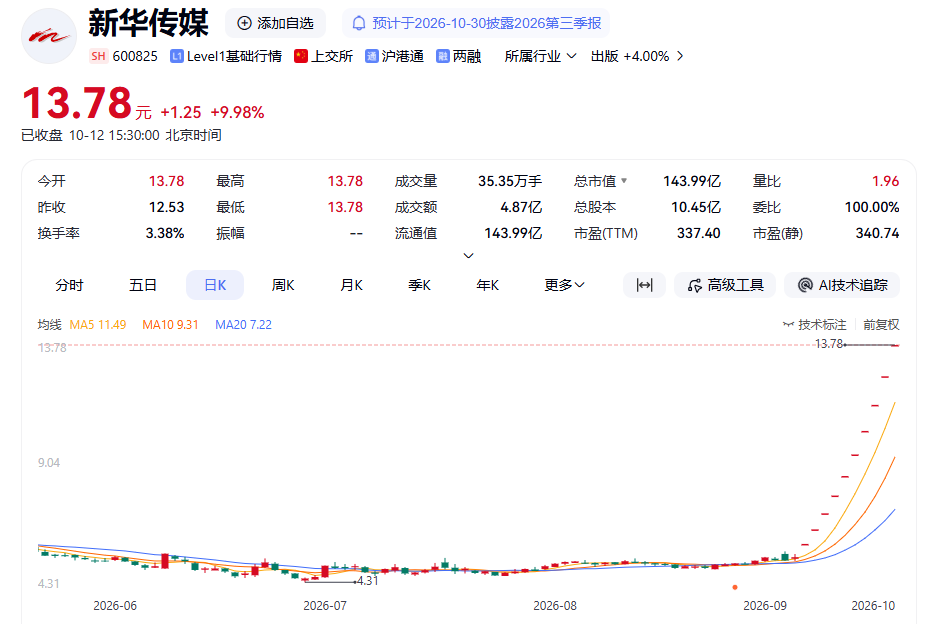Screen dimensions: 927x624
Task: Click the orange event dot on chart
Action: (735, 587)
